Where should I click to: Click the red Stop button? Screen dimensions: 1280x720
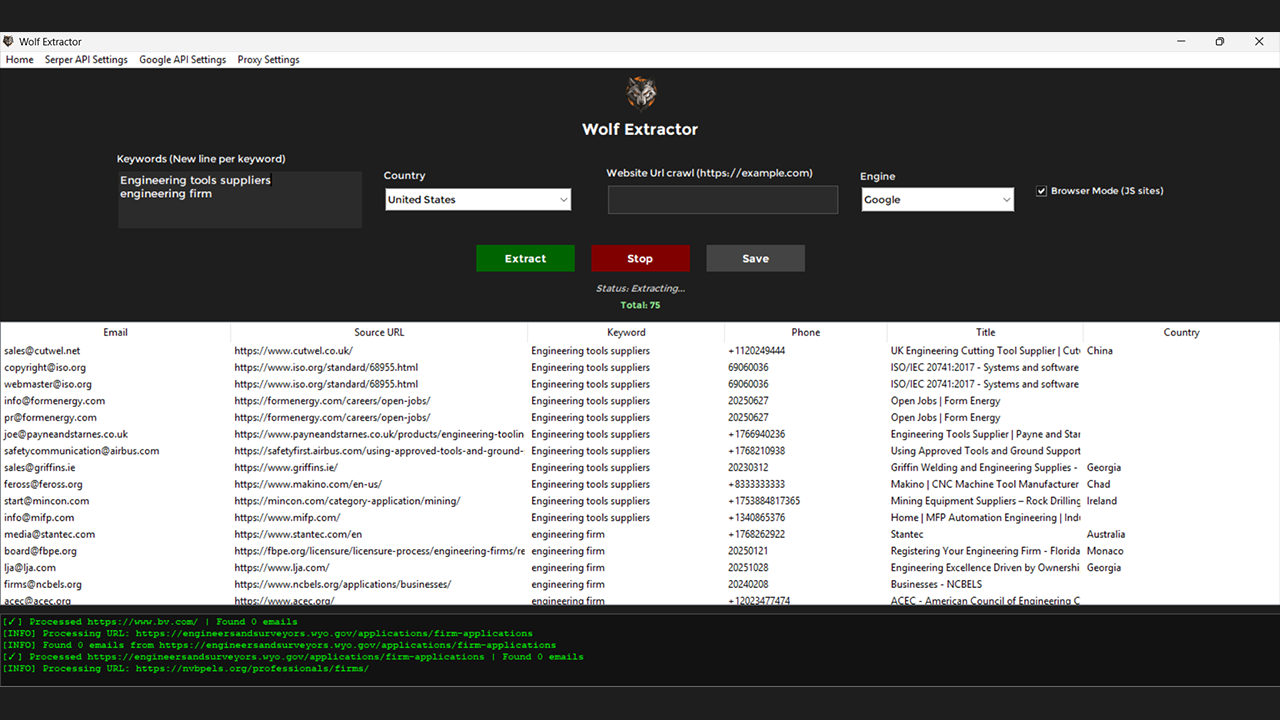point(640,258)
